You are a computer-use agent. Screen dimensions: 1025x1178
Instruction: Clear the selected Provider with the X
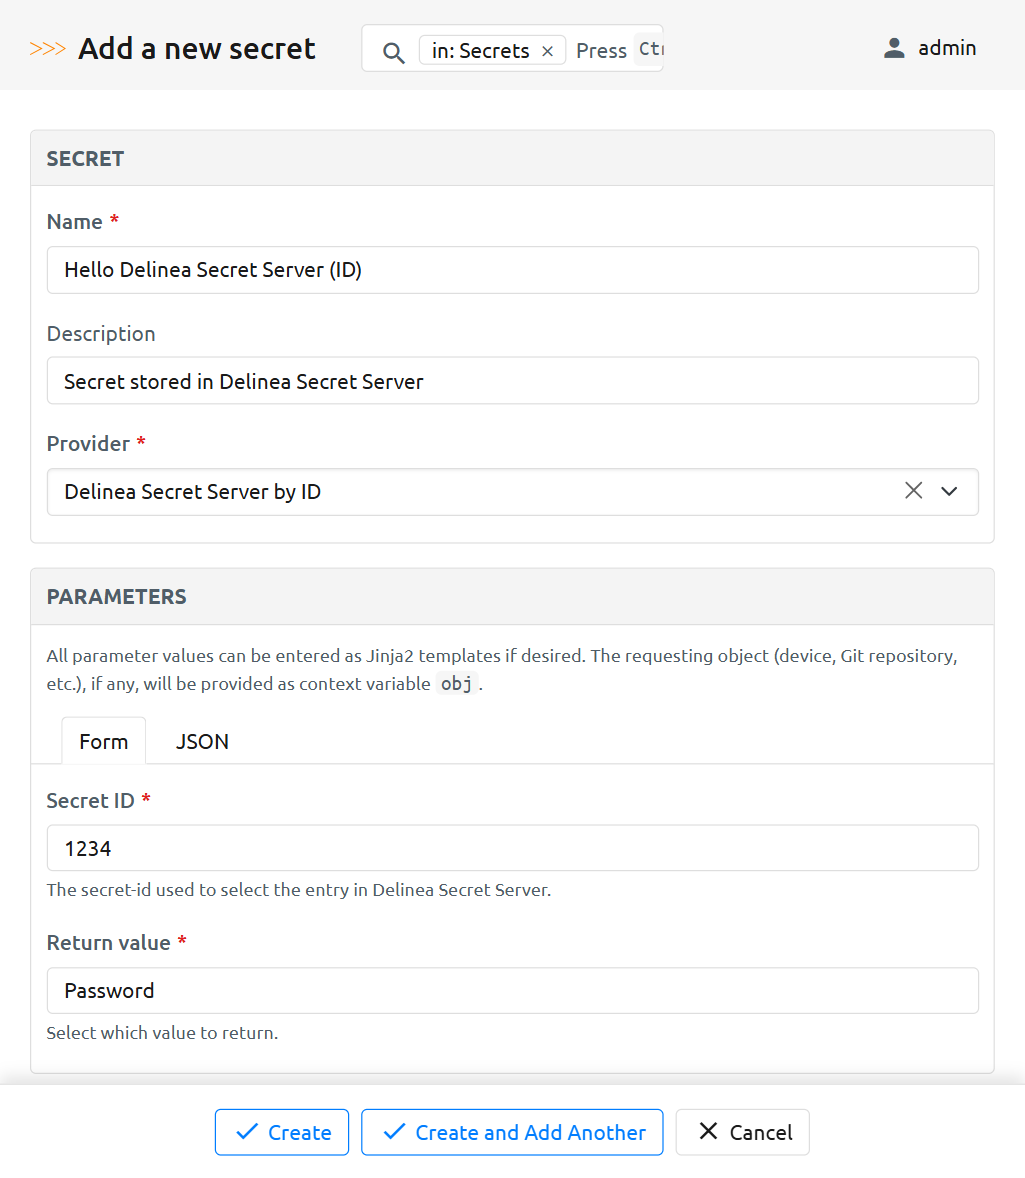click(913, 491)
